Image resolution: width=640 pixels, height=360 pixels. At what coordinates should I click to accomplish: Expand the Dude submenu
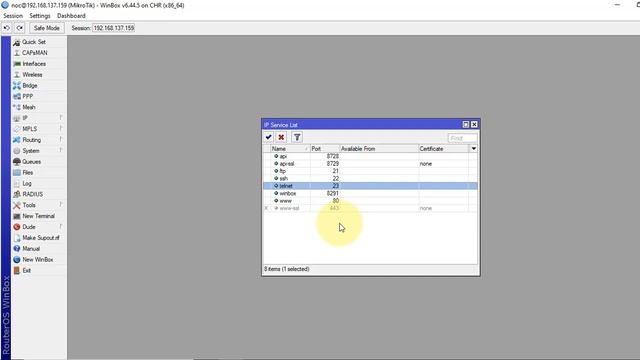click(39, 227)
